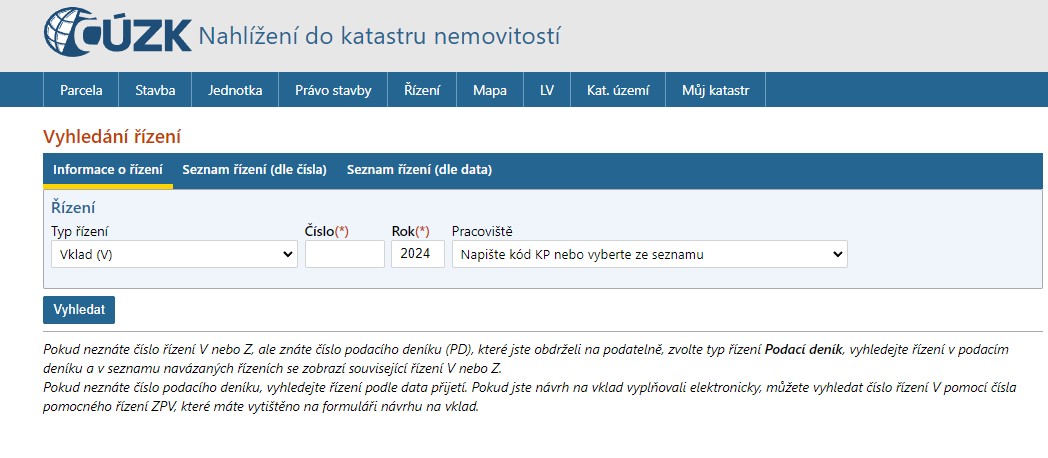Open Kat. území in the navigation bar

coord(618,90)
